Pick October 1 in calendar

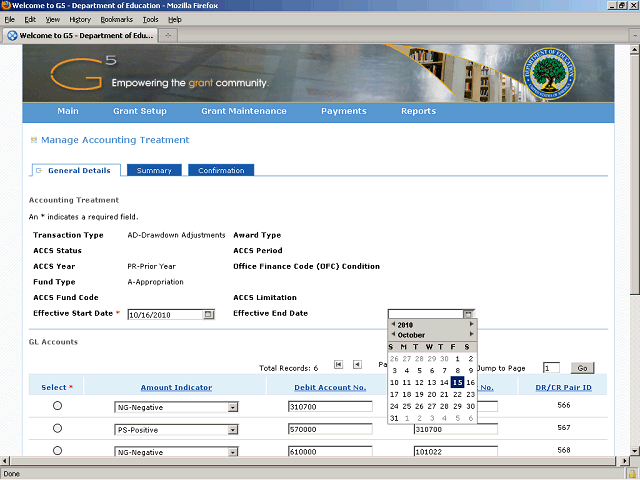(x=458, y=359)
